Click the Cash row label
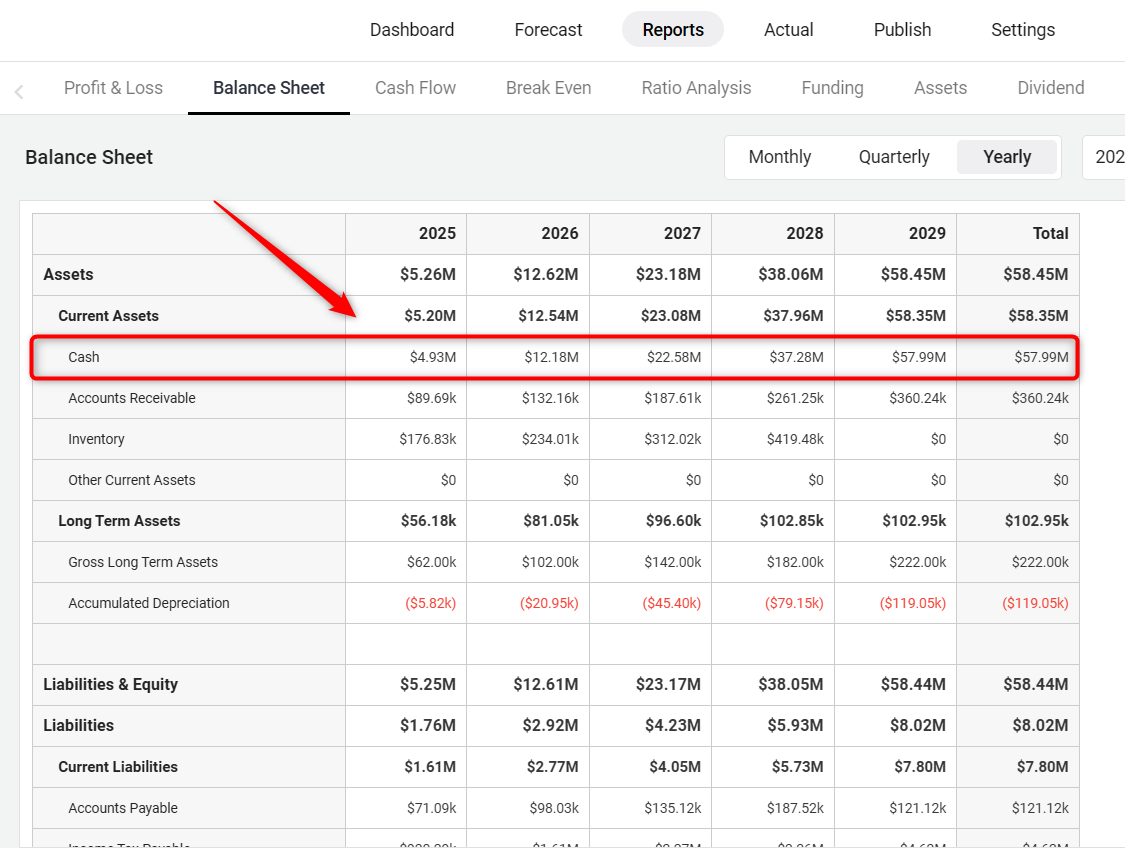Screen dimensions: 1125x848 click(x=84, y=357)
